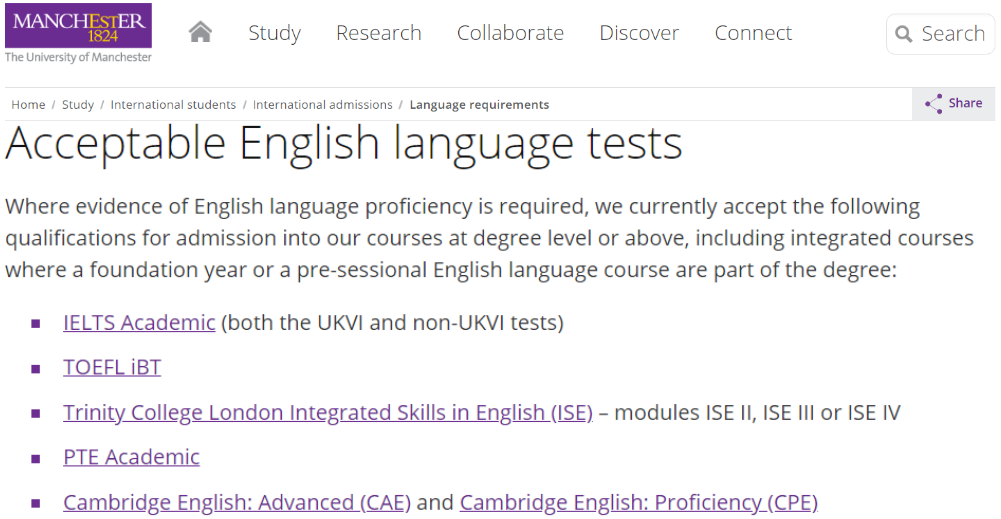Screen dimensions: 1001x519
Task: Open the Research menu
Action: [x=378, y=33]
